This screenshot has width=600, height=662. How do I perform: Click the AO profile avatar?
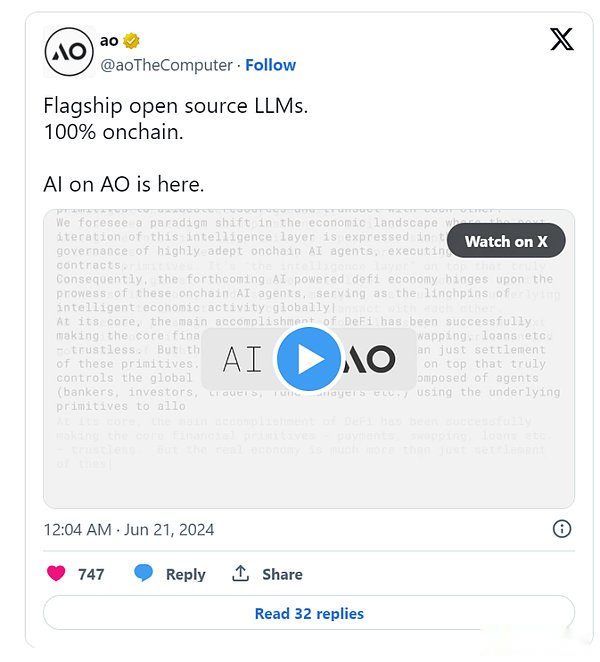(x=69, y=52)
